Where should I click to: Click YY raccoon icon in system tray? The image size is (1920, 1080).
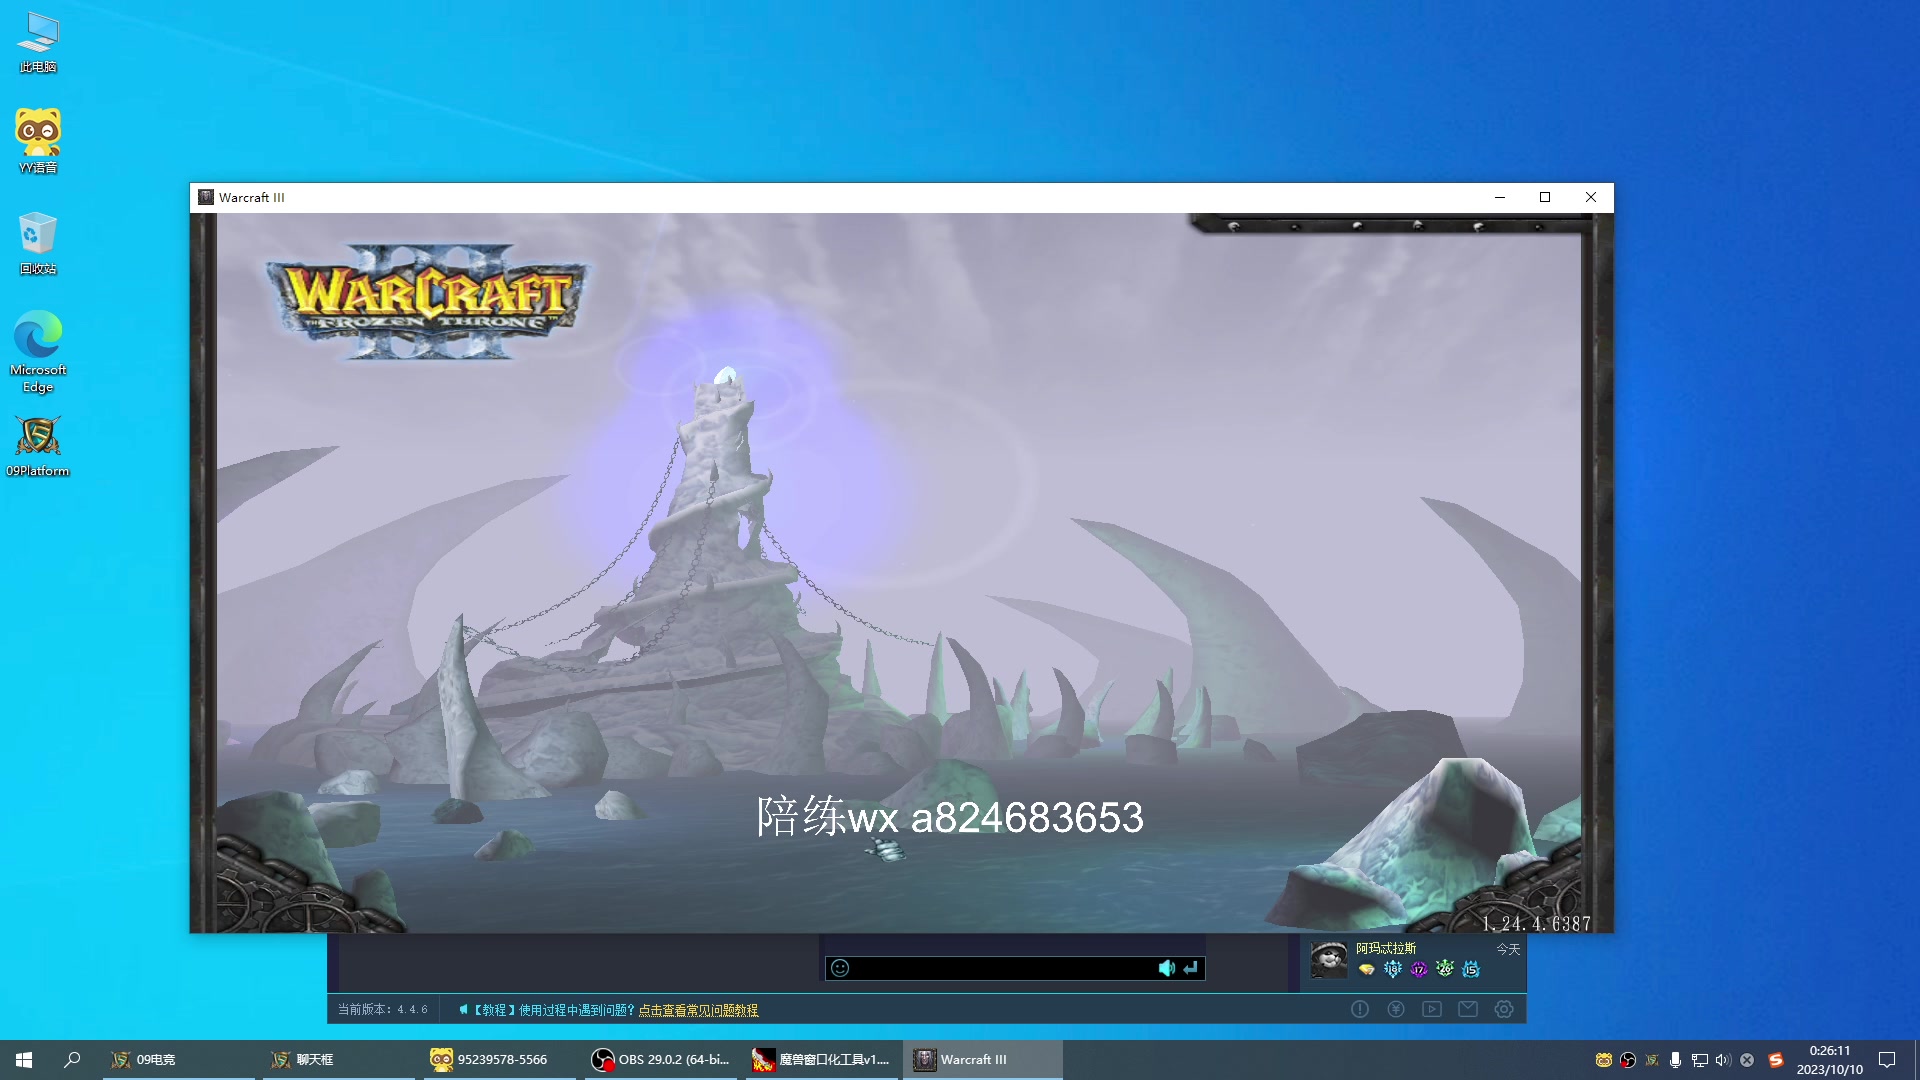(1604, 1060)
